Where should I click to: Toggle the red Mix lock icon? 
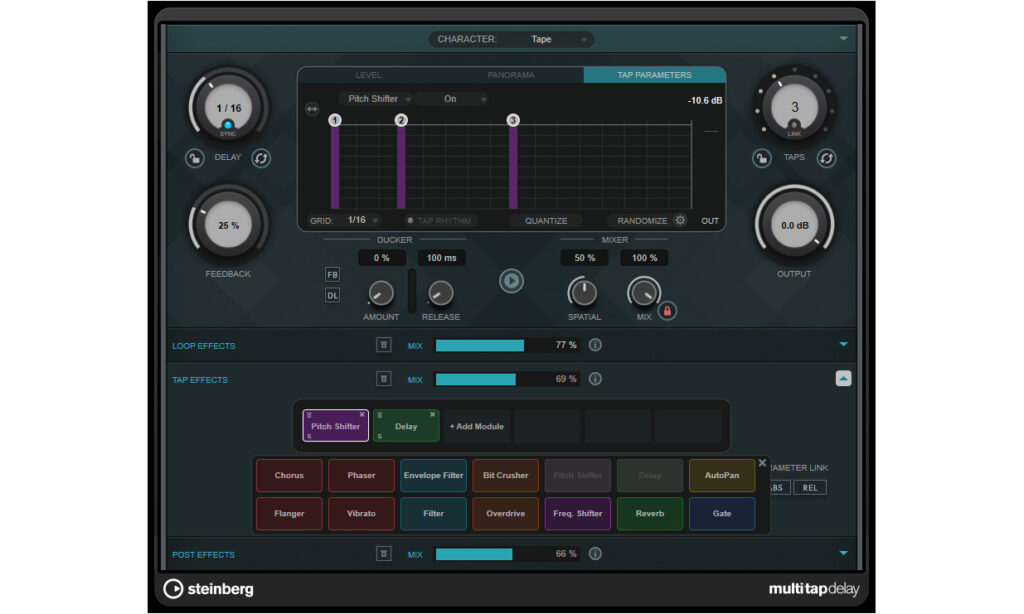point(667,311)
